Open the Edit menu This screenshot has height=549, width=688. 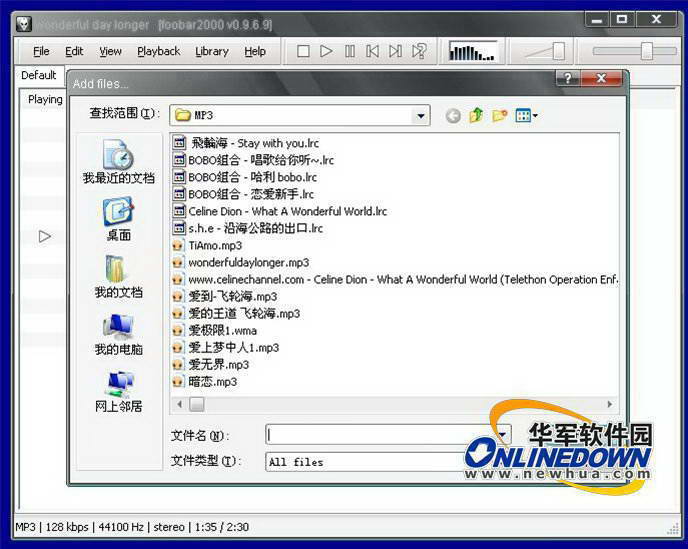(x=74, y=51)
